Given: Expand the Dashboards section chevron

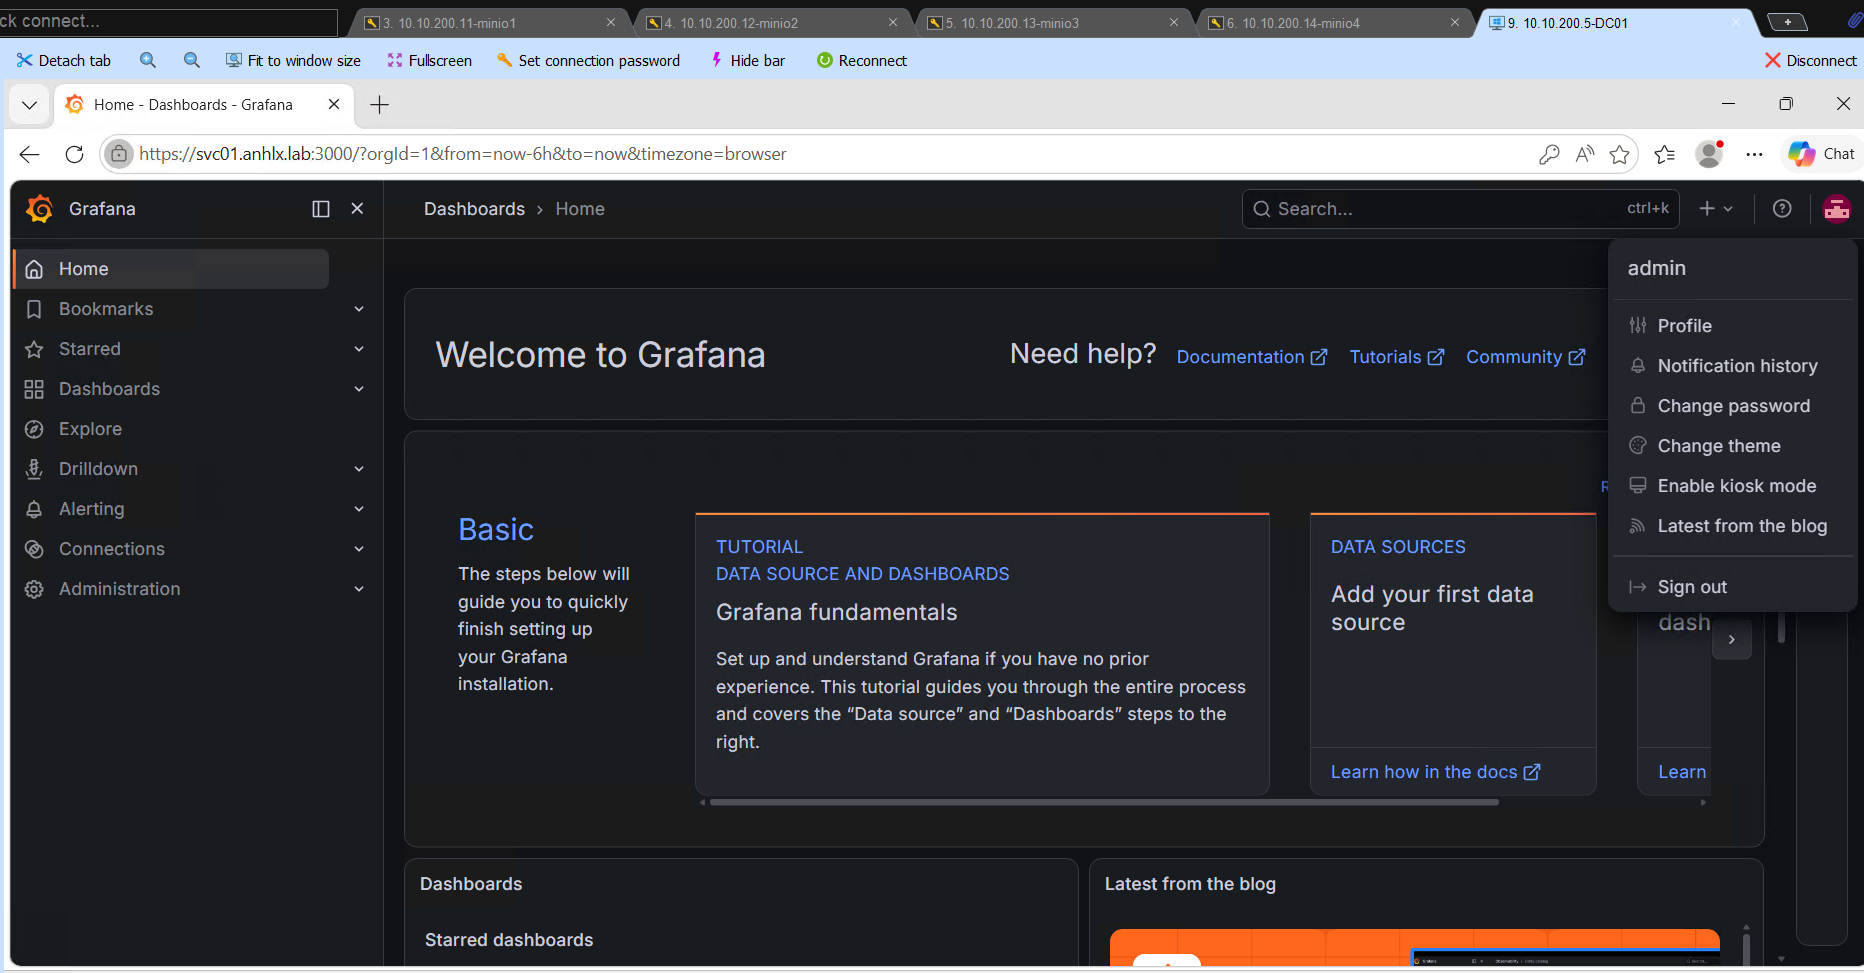Looking at the screenshot, I should click(359, 389).
